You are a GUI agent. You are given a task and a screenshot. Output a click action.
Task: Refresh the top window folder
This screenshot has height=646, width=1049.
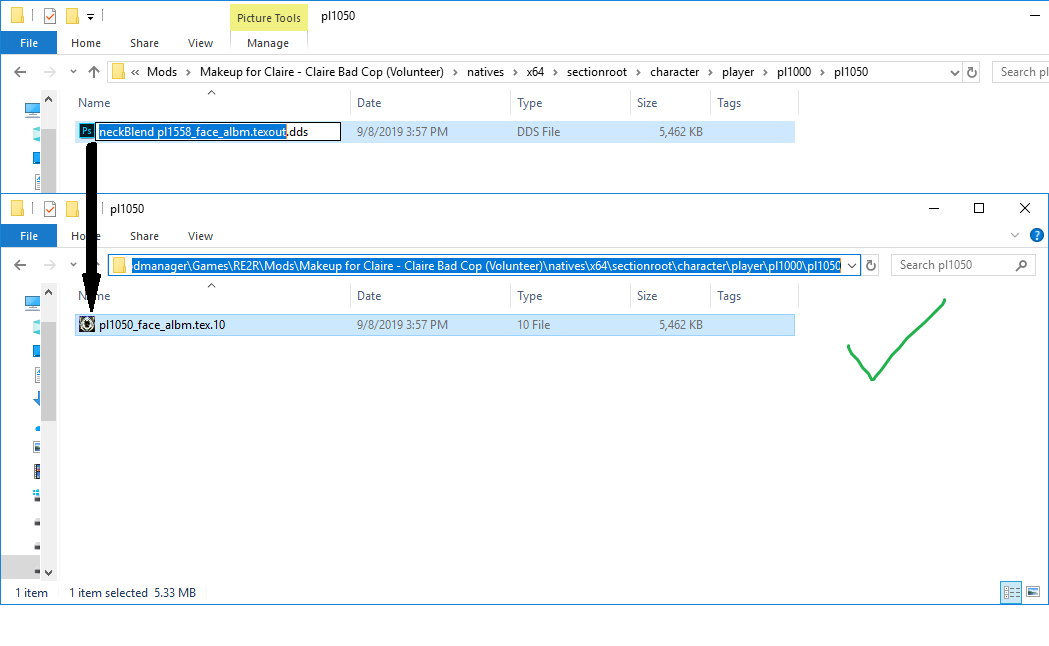[972, 72]
